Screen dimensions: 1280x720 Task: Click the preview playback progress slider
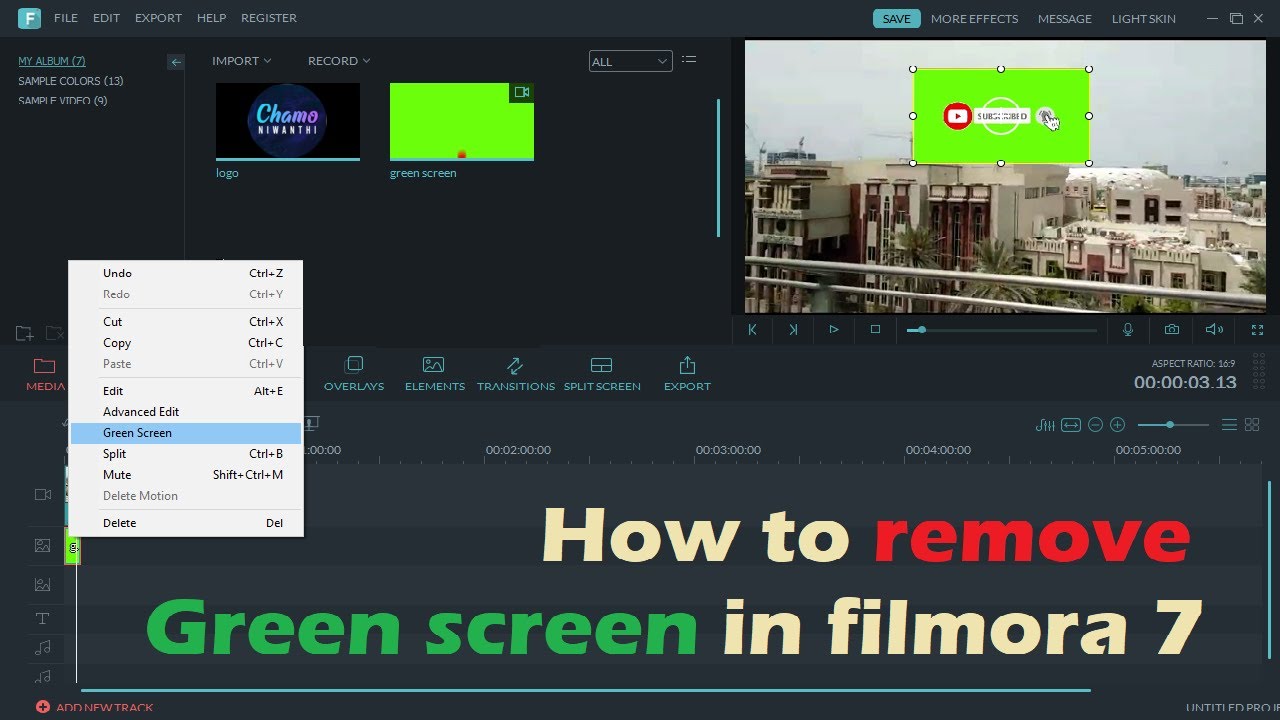(x=1001, y=329)
